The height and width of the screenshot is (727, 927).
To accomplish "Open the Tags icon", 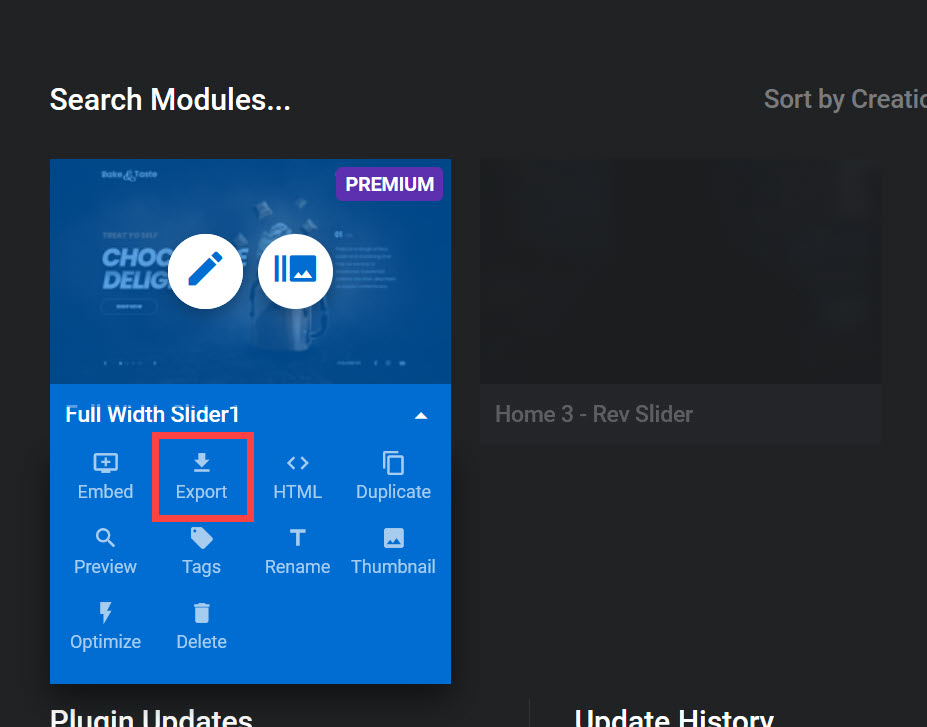I will [x=202, y=538].
